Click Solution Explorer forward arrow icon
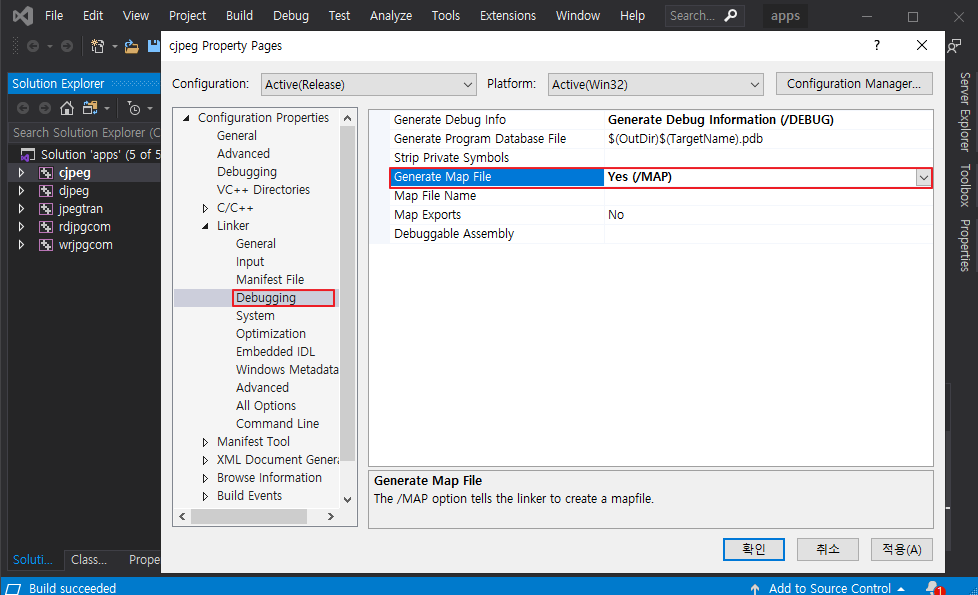 click(x=45, y=109)
